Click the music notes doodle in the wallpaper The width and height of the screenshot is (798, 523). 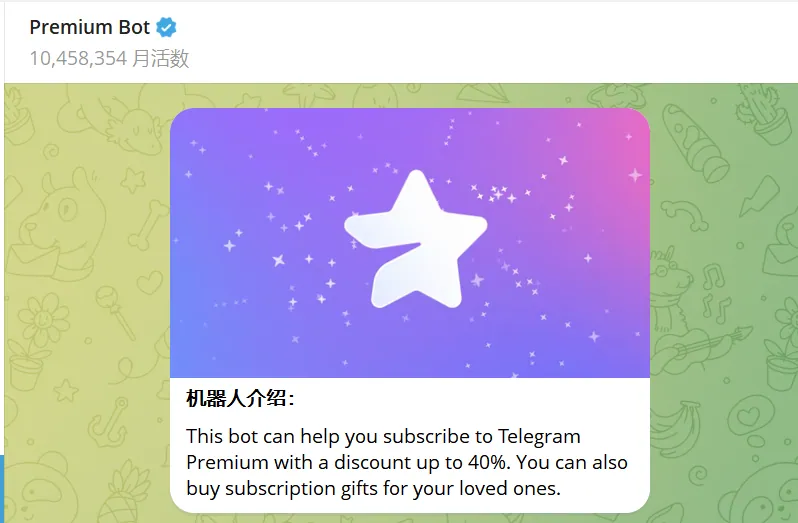click(x=716, y=294)
